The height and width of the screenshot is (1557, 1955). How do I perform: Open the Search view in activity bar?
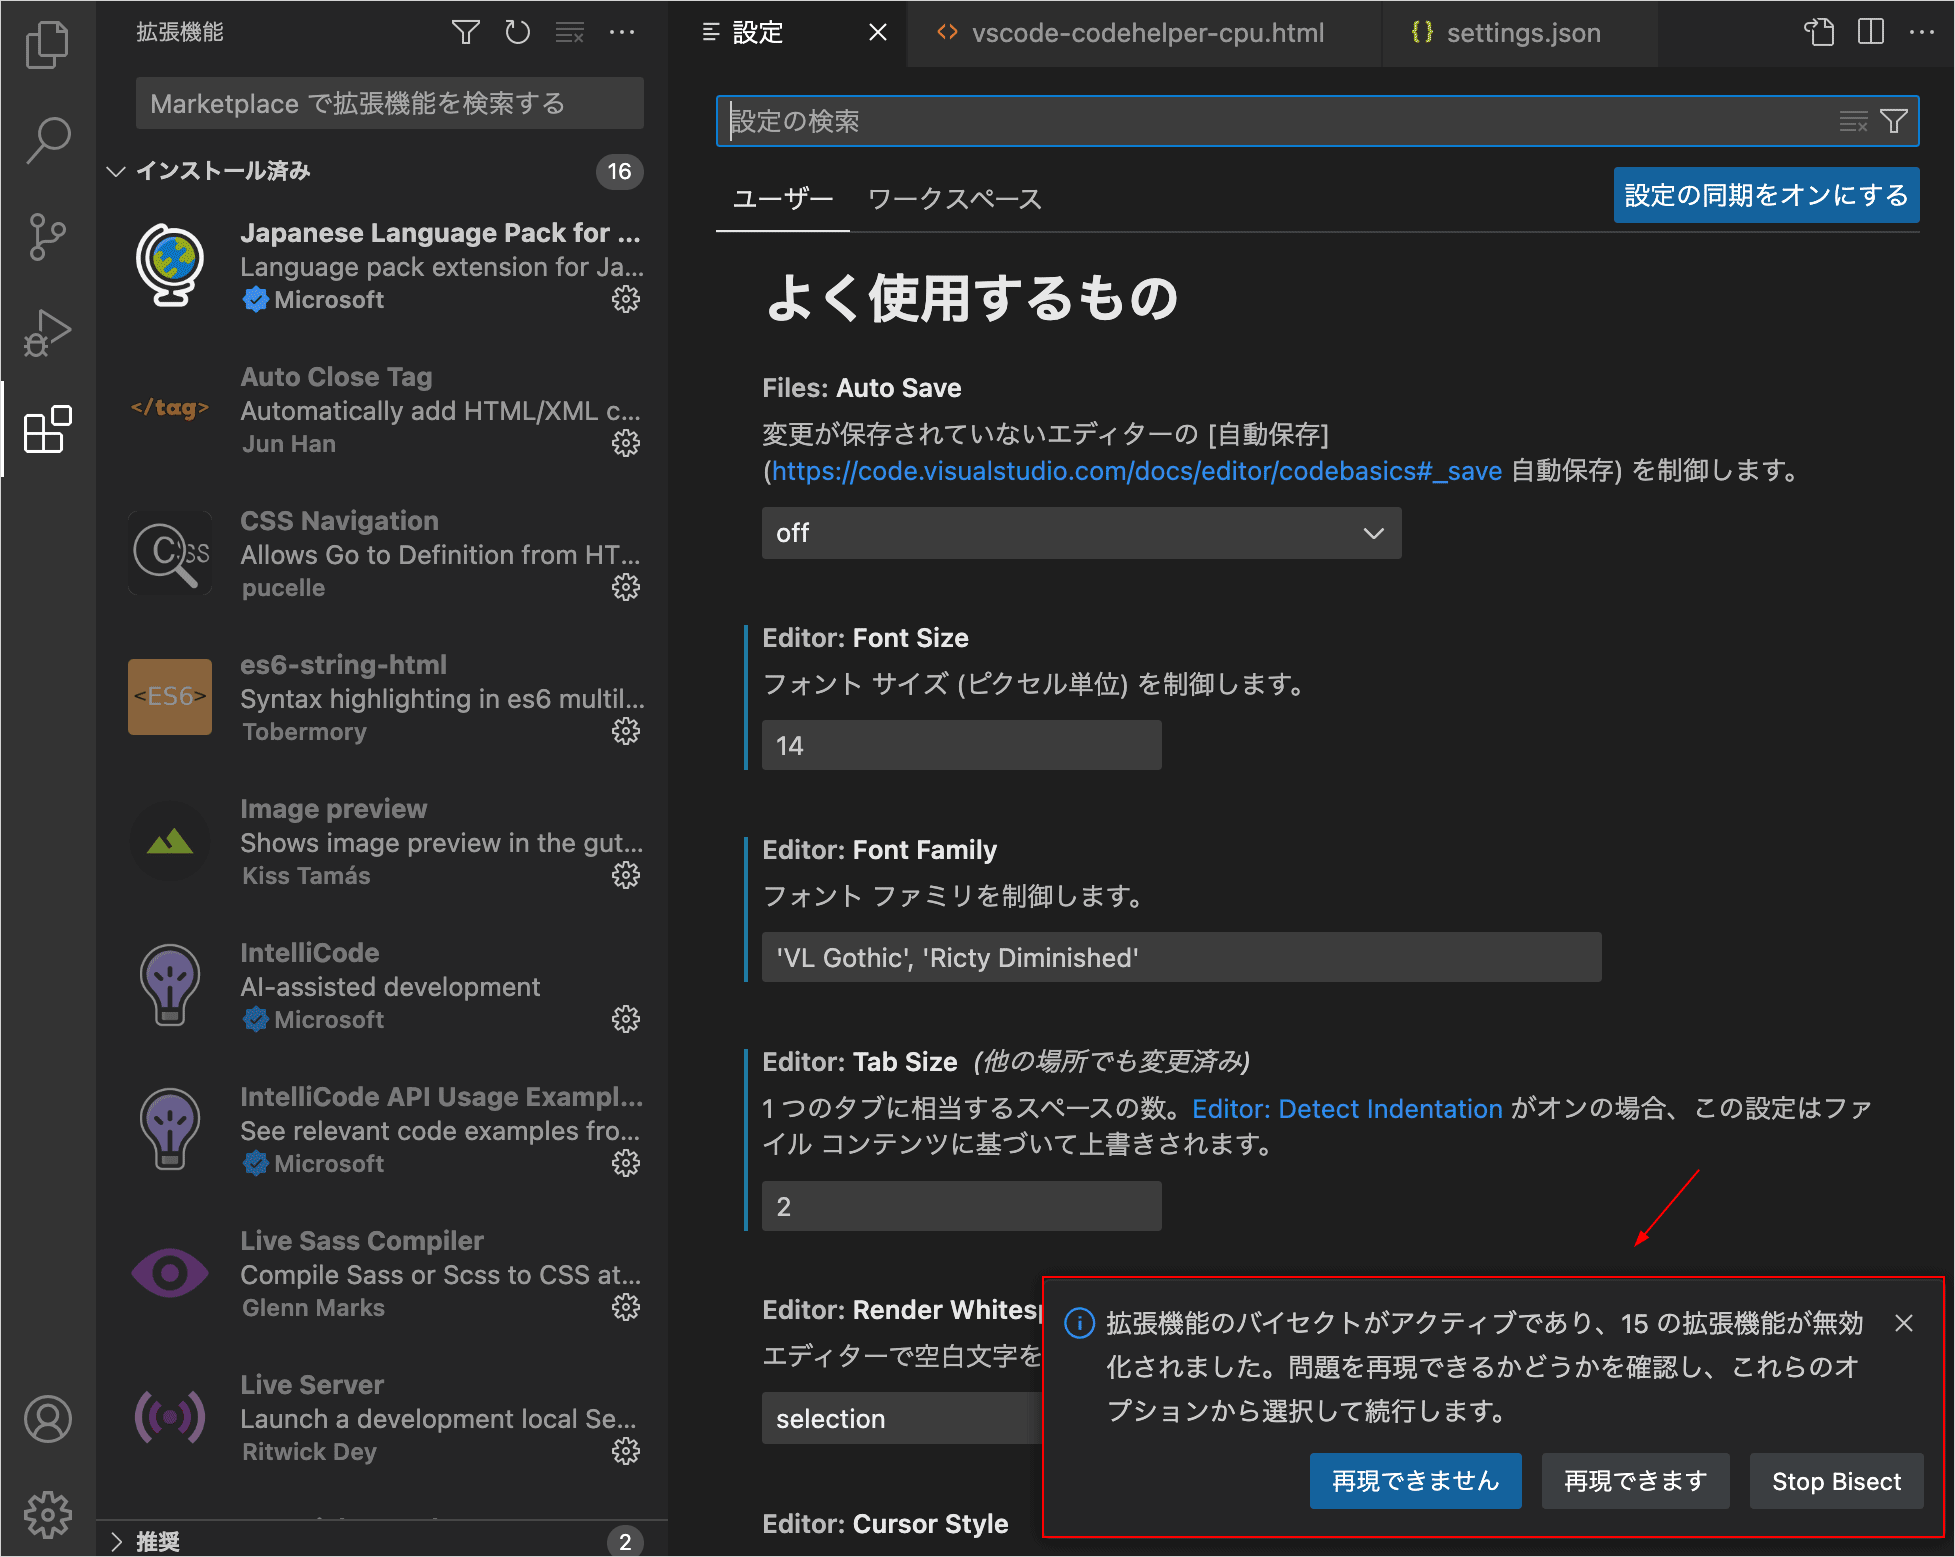coord(47,141)
